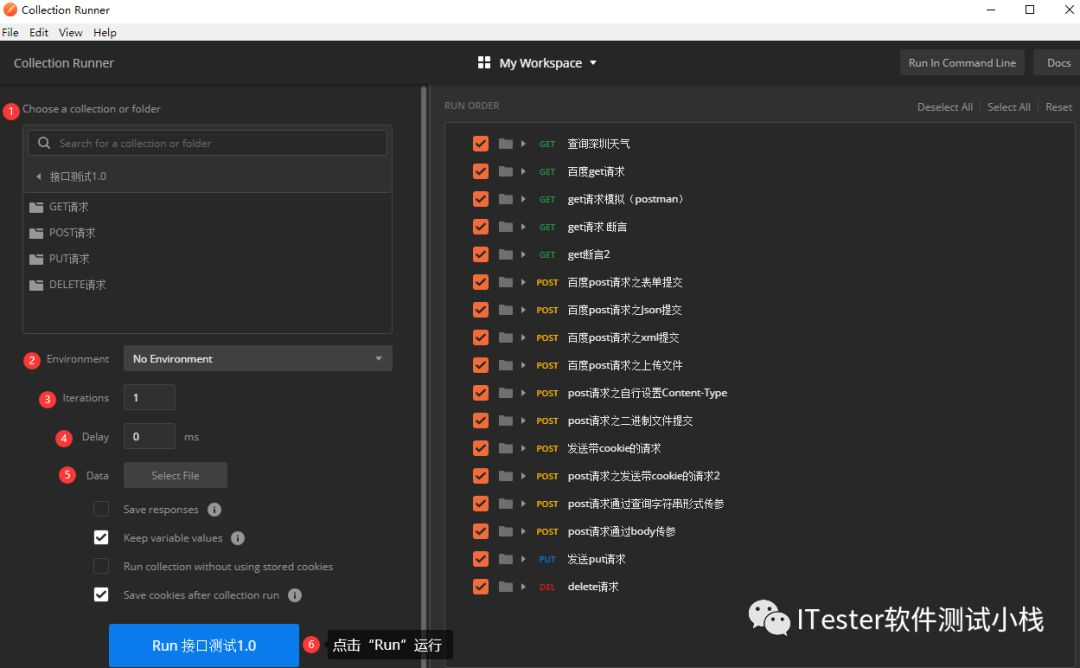The height and width of the screenshot is (668, 1080).
Task: Uncheck Save cookies after collection run
Action: pos(101,594)
